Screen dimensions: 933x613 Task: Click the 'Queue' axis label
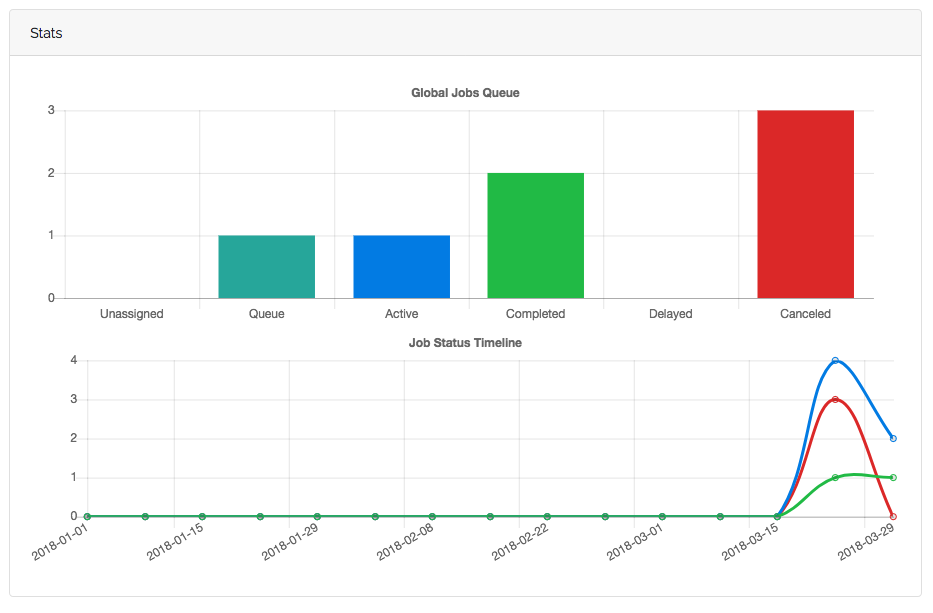tap(267, 314)
